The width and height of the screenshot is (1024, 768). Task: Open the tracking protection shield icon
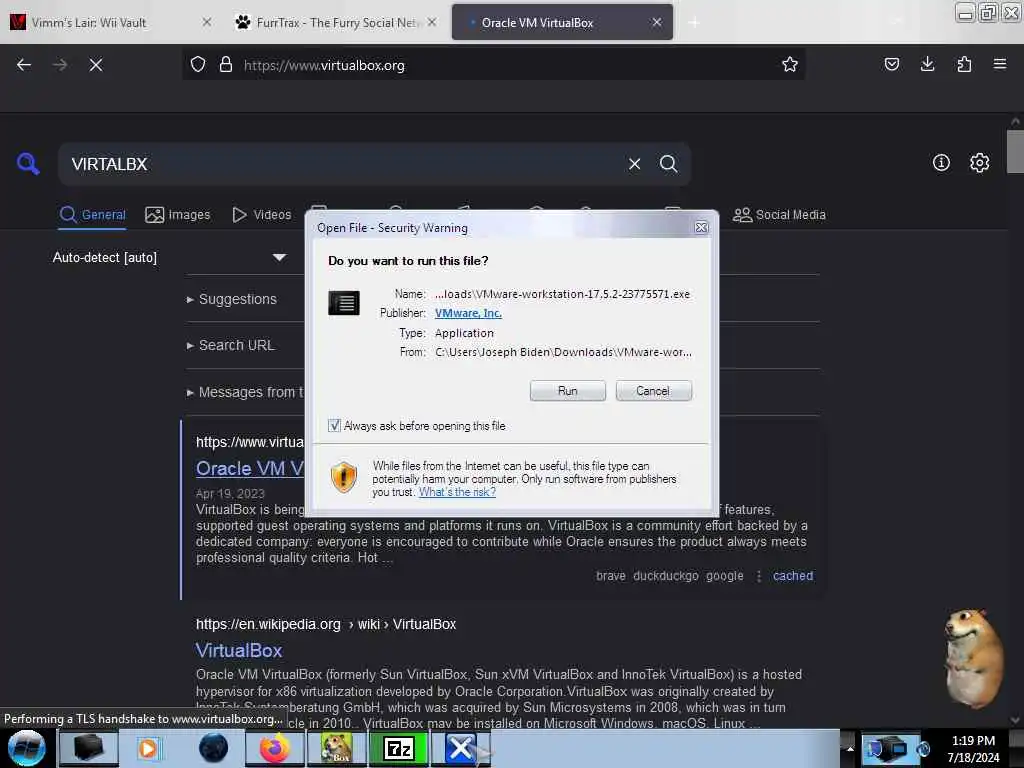click(198, 65)
